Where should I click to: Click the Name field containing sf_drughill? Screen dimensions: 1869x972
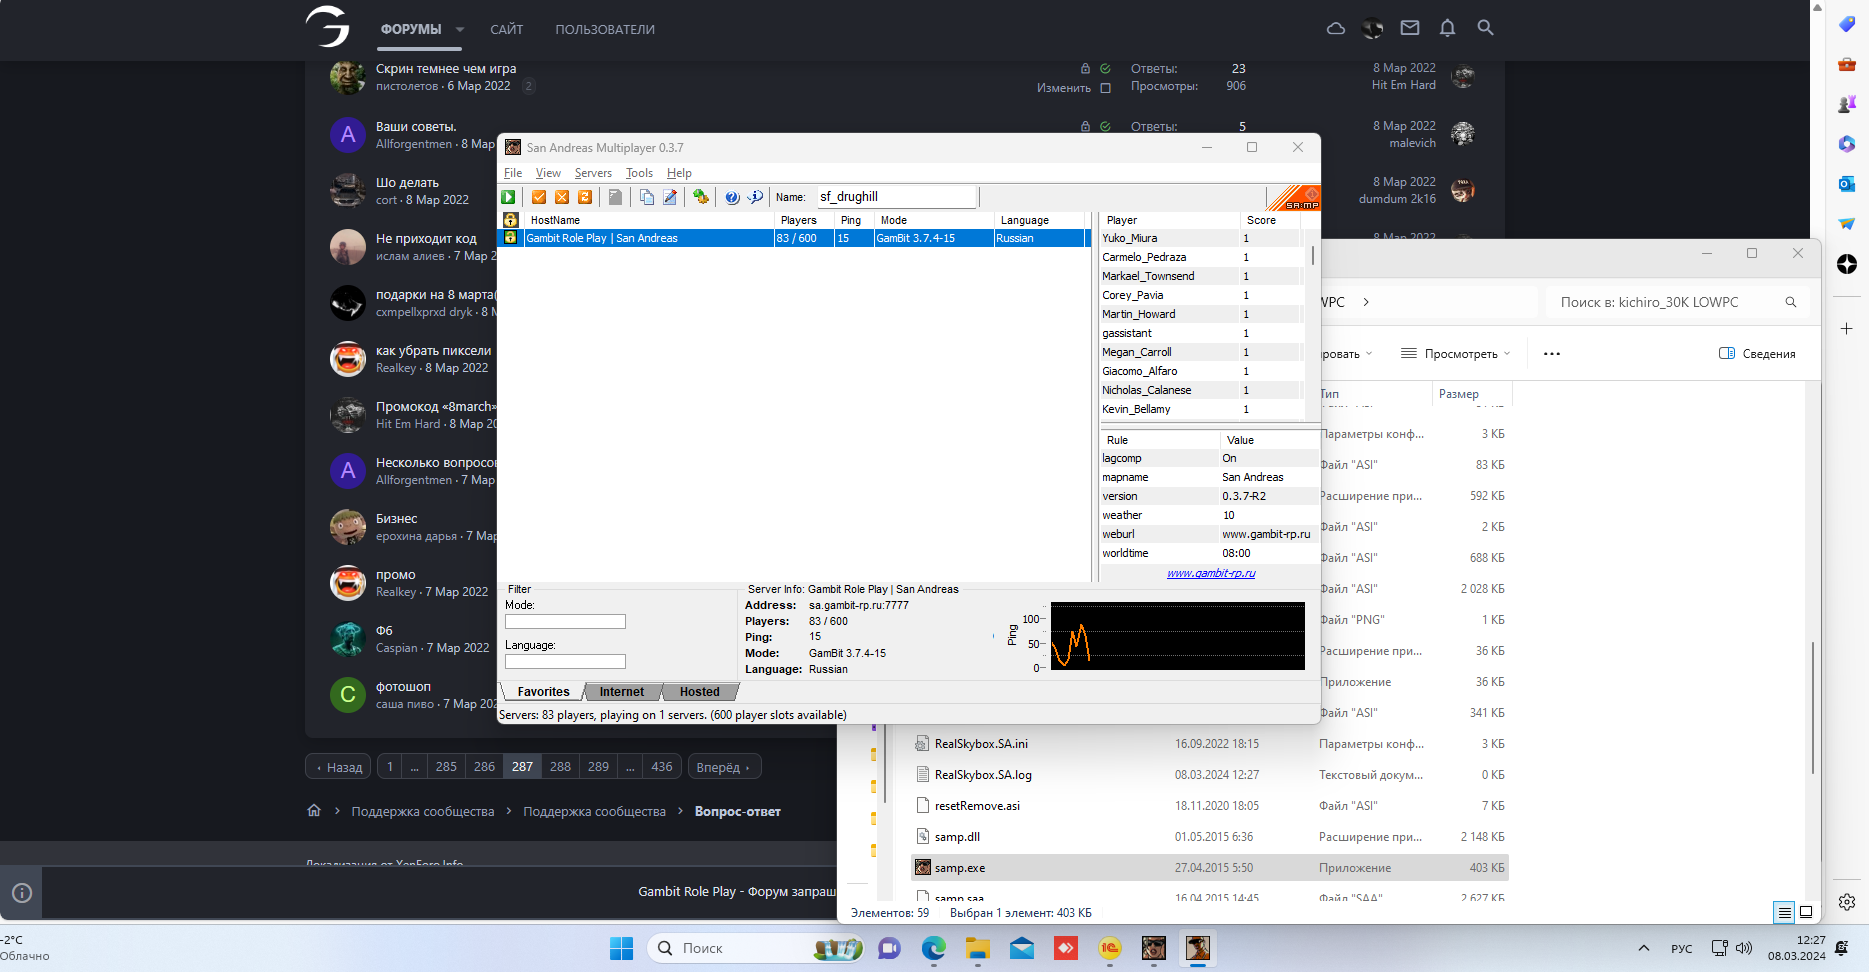point(895,197)
